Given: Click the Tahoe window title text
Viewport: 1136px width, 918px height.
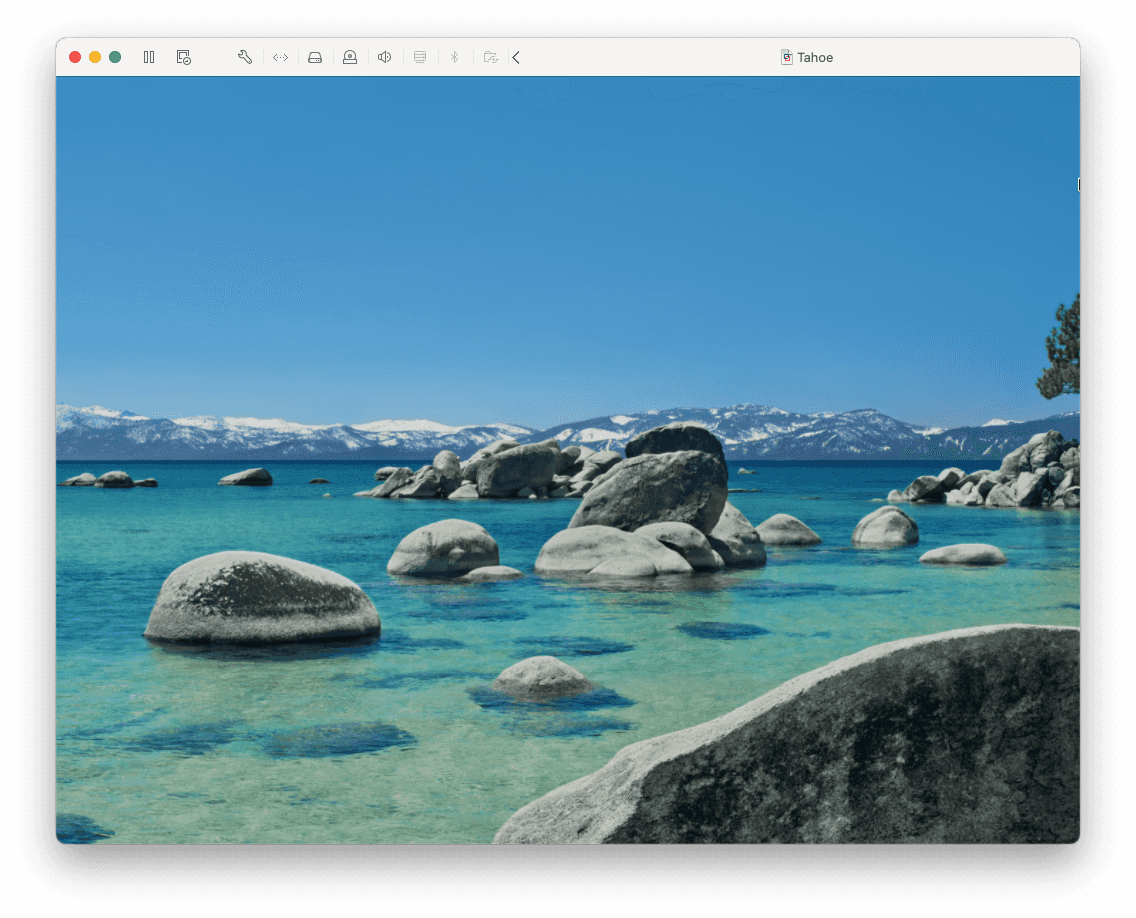Looking at the screenshot, I should pyautogui.click(x=815, y=57).
